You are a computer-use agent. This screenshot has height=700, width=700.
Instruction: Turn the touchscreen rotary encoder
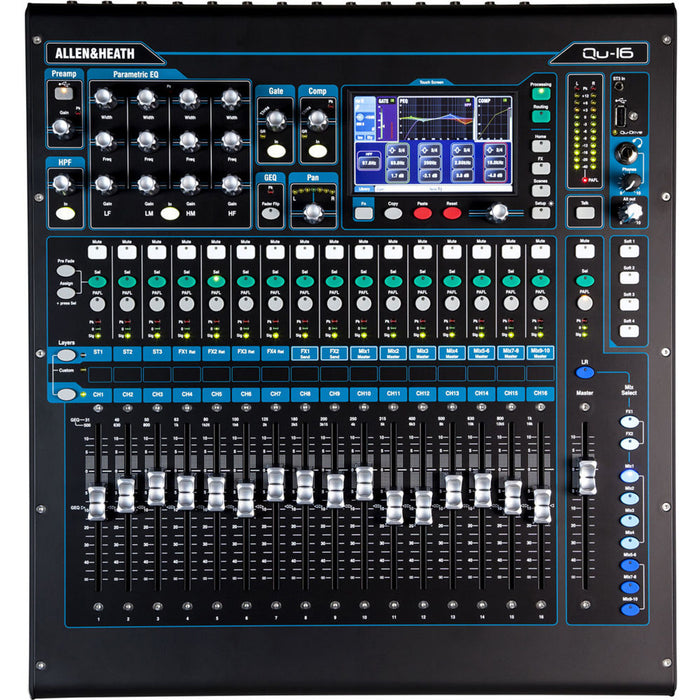[499, 212]
